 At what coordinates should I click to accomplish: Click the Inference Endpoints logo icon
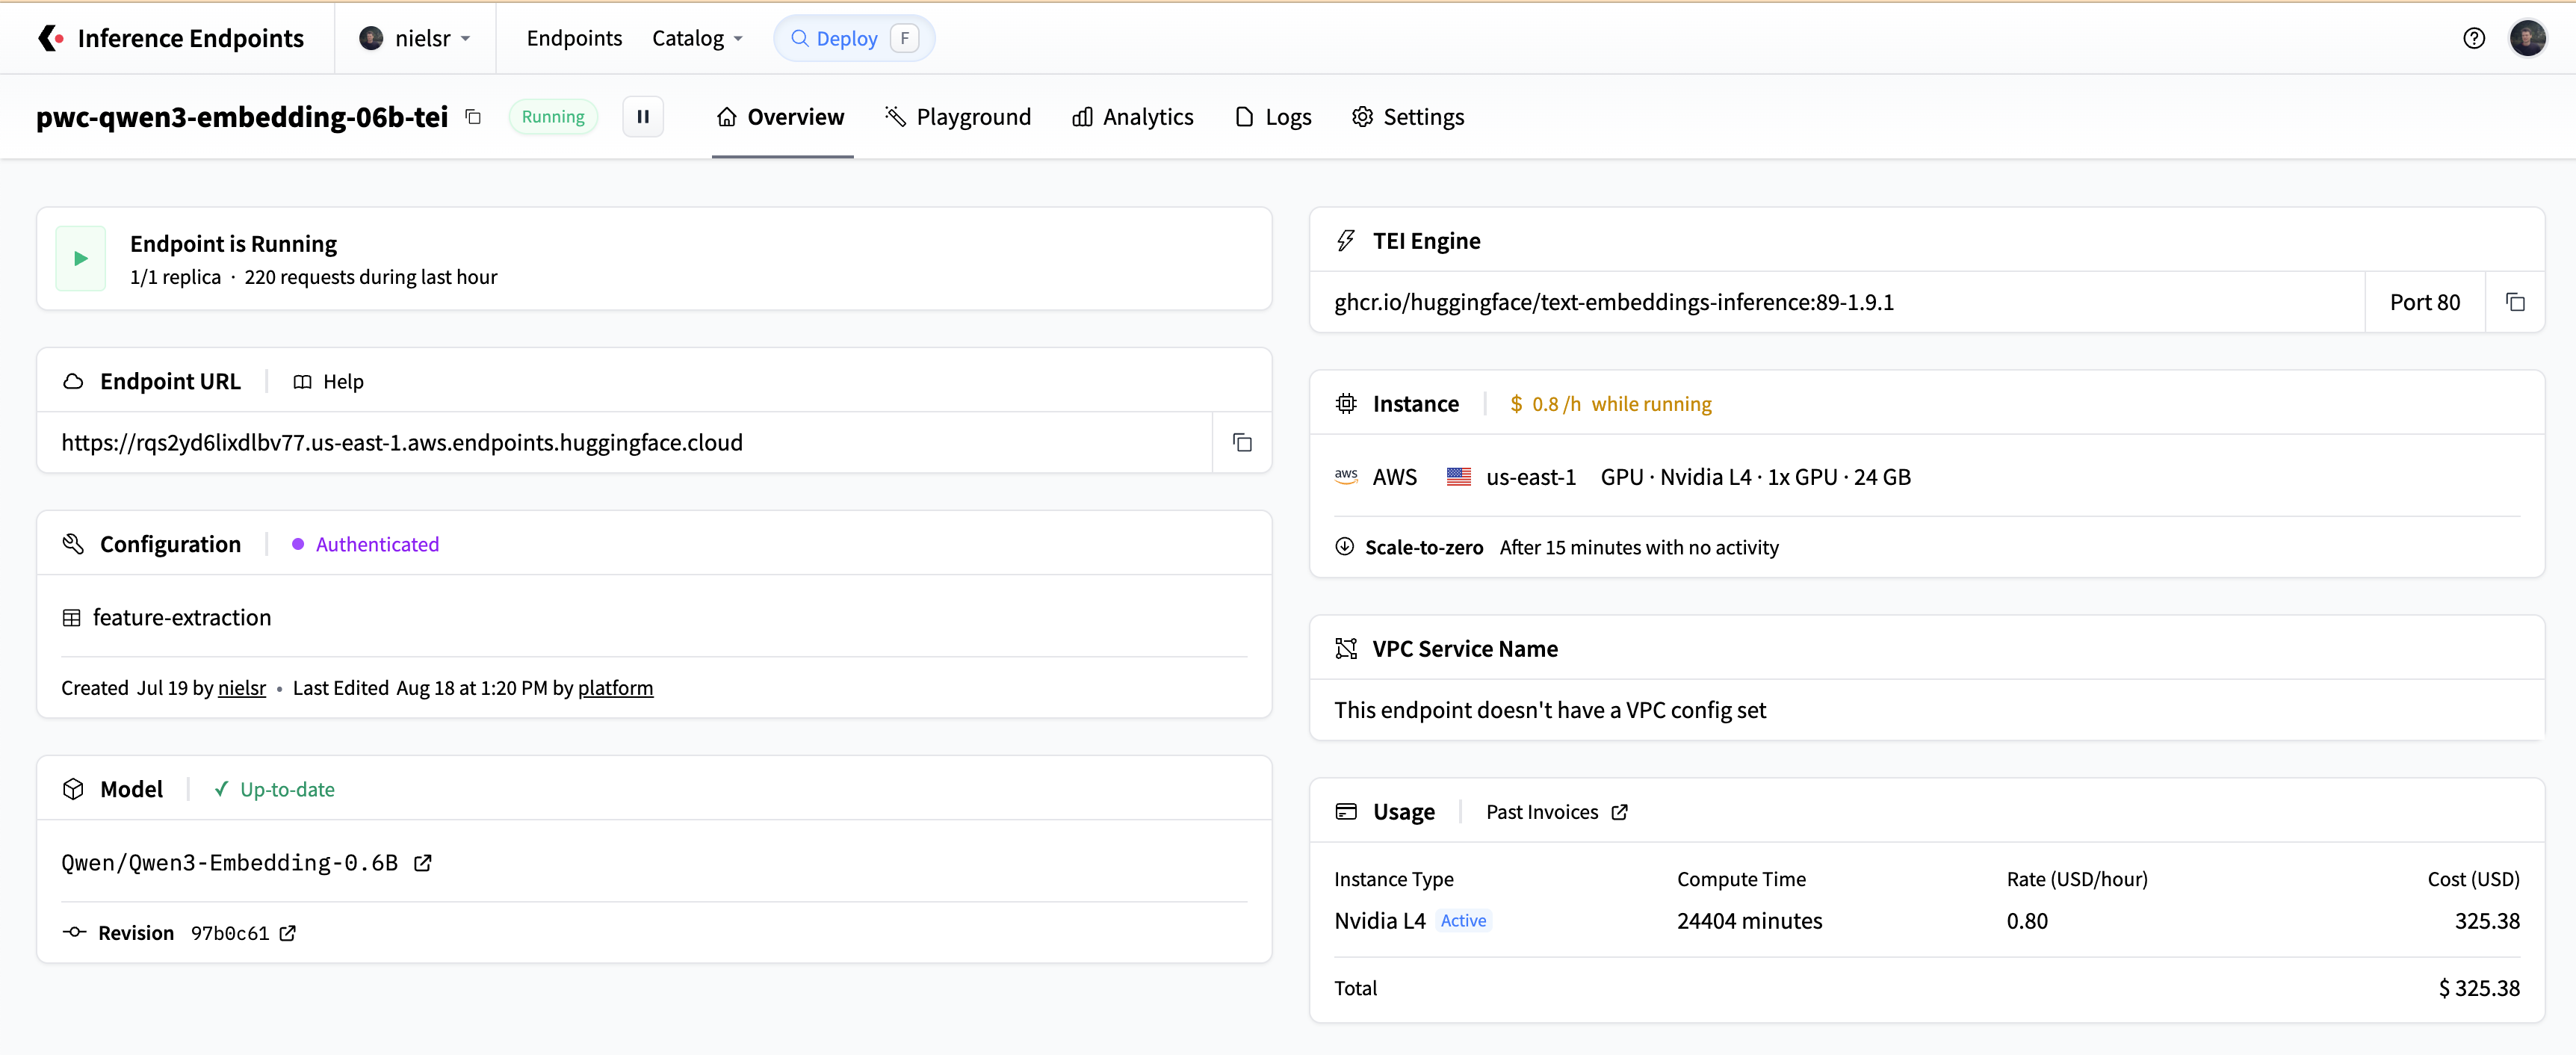(51, 38)
